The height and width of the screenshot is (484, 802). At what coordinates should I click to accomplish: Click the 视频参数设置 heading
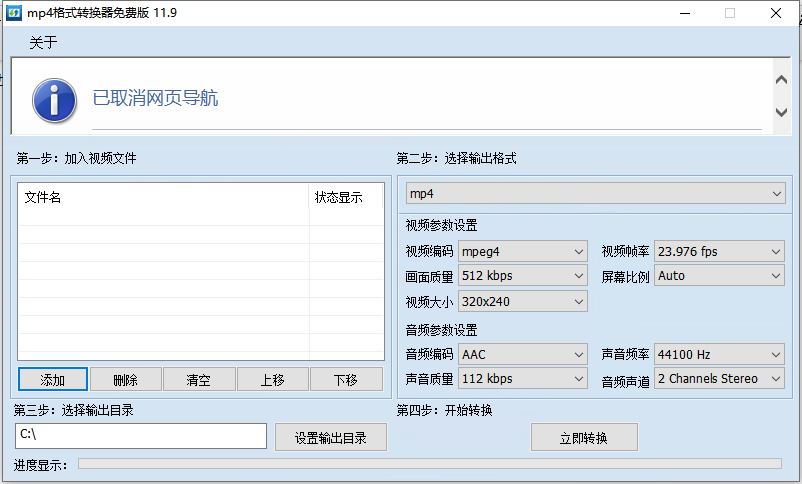tap(441, 225)
